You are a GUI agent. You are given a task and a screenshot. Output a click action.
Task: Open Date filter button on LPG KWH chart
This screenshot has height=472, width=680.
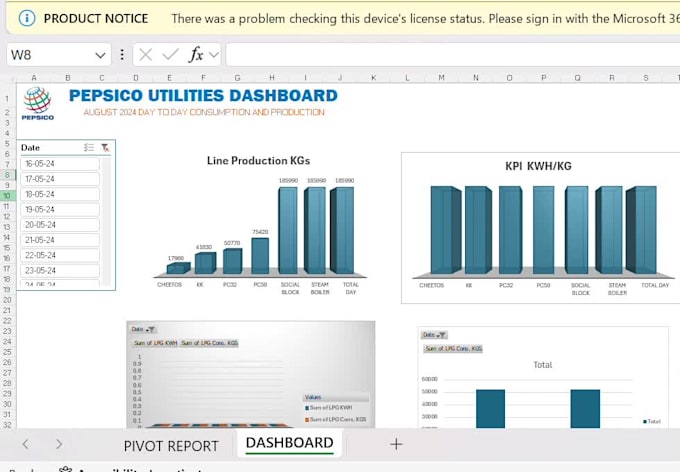pyautogui.click(x=144, y=329)
